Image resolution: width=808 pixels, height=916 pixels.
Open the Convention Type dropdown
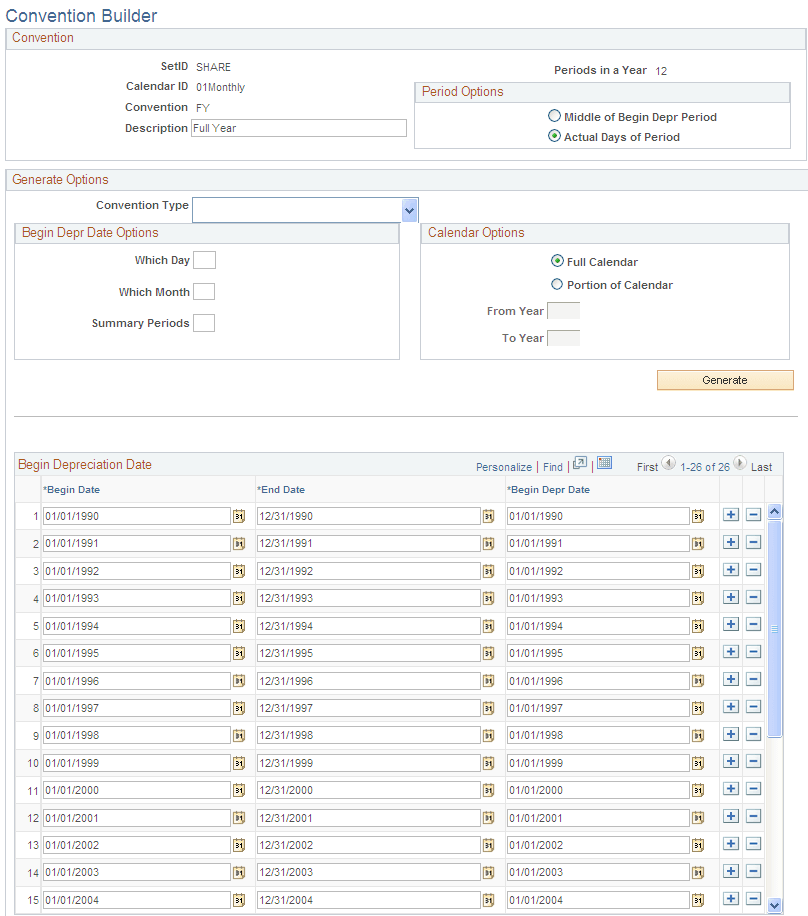click(x=409, y=210)
